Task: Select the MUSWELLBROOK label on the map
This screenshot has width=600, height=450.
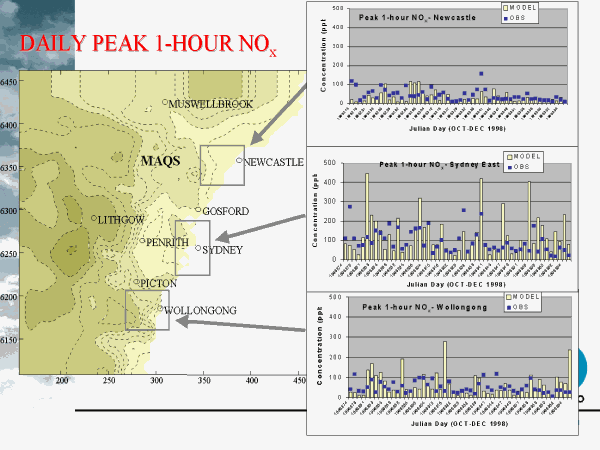Action: [210, 104]
